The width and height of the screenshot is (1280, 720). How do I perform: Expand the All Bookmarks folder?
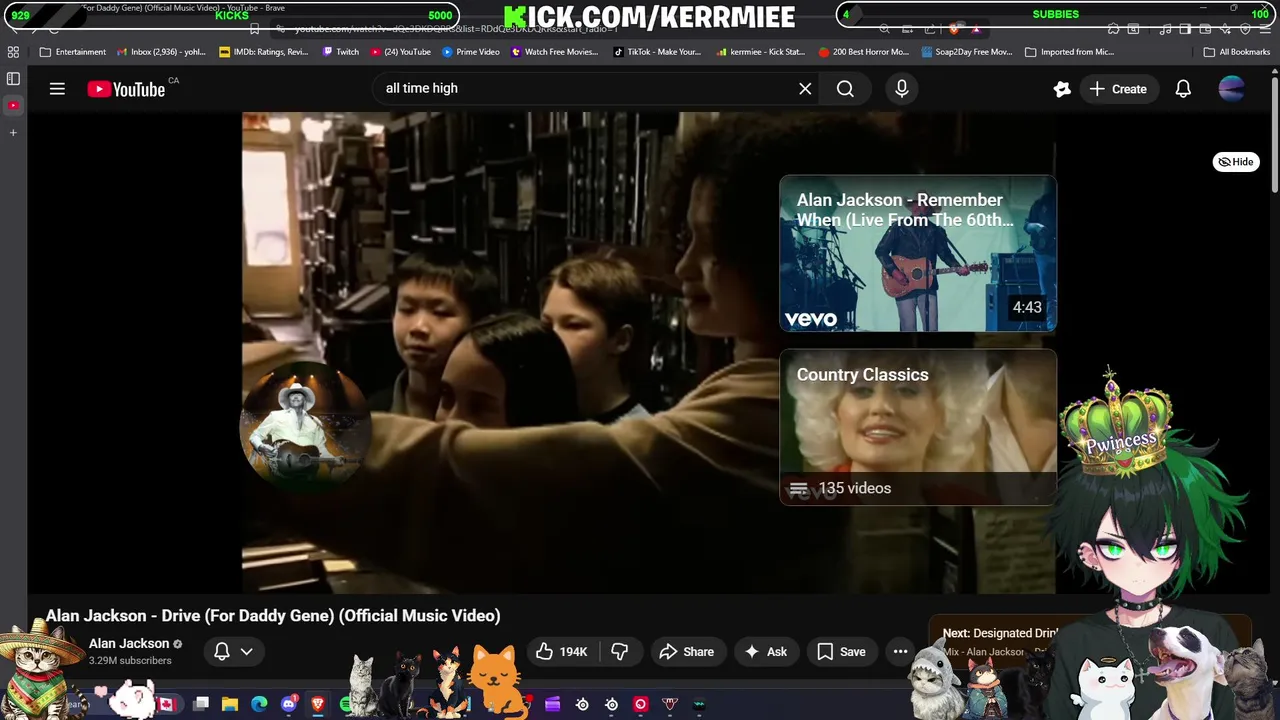point(1236,52)
